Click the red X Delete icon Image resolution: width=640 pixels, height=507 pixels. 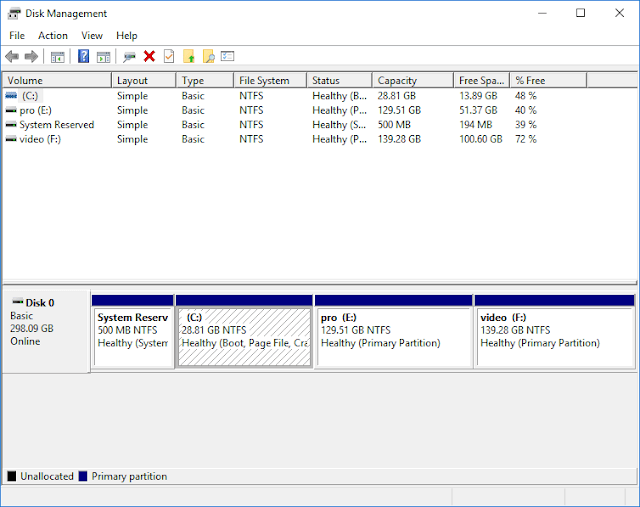point(149,56)
